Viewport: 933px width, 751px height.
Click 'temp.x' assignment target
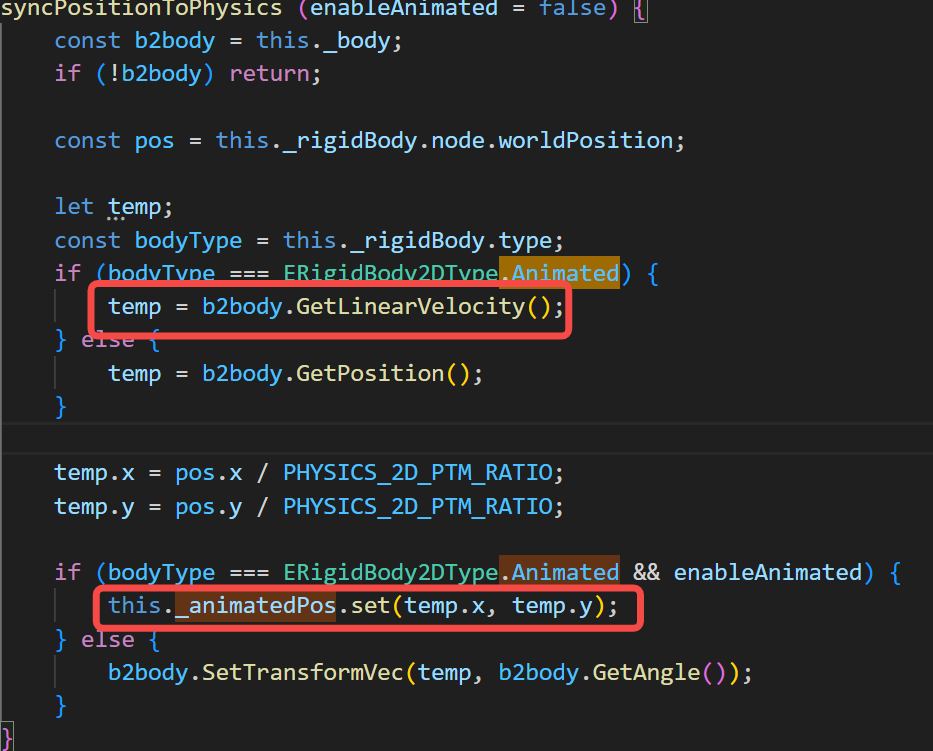[x=94, y=473]
